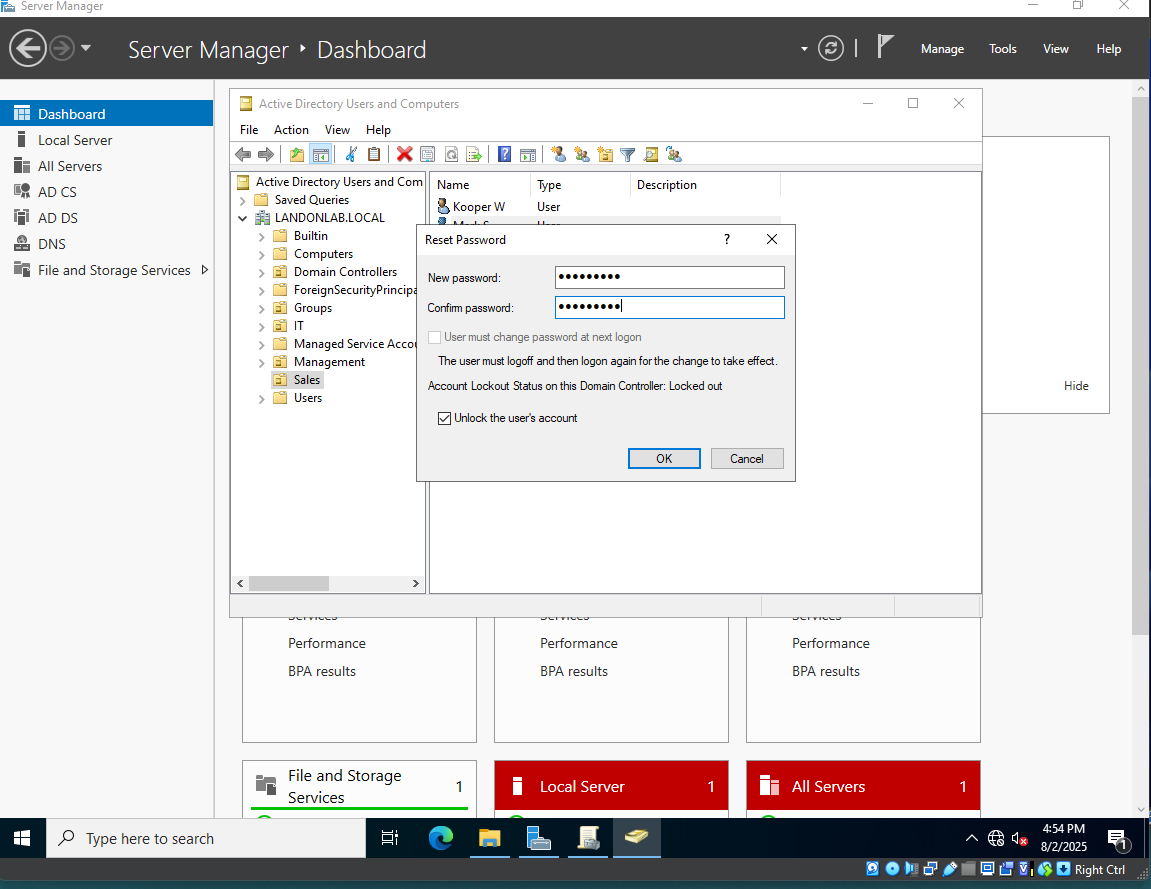
Task: Click the Filter funnel icon
Action: [x=628, y=154]
